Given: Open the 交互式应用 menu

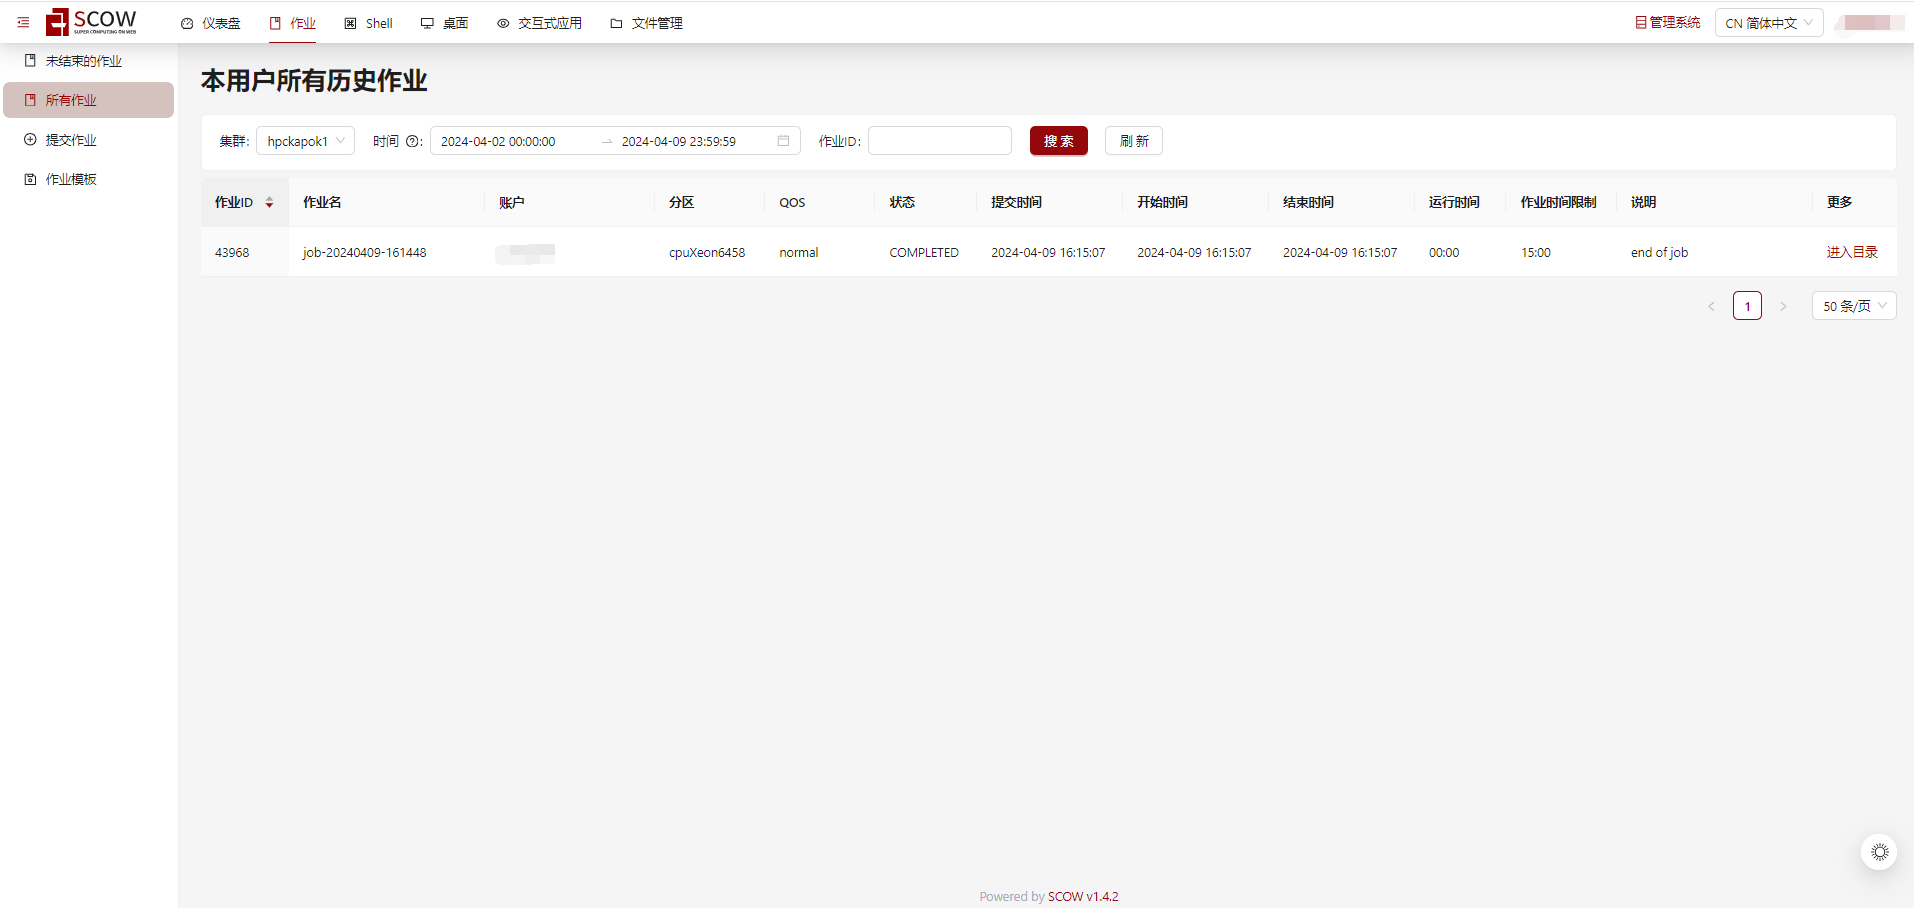Looking at the screenshot, I should tap(540, 23).
